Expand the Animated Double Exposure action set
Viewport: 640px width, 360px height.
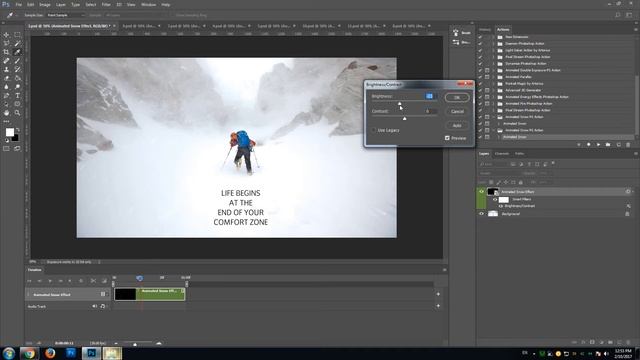493,70
